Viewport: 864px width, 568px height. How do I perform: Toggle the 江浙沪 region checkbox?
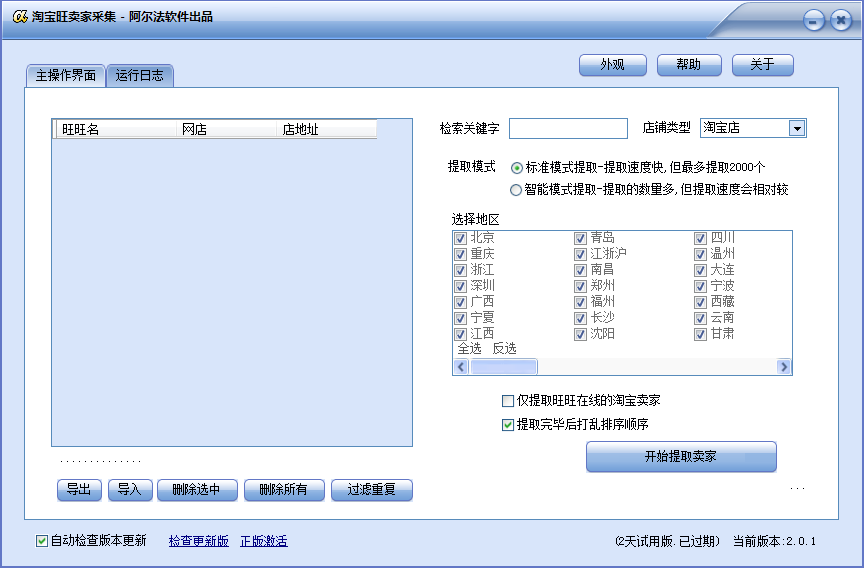(x=580, y=255)
